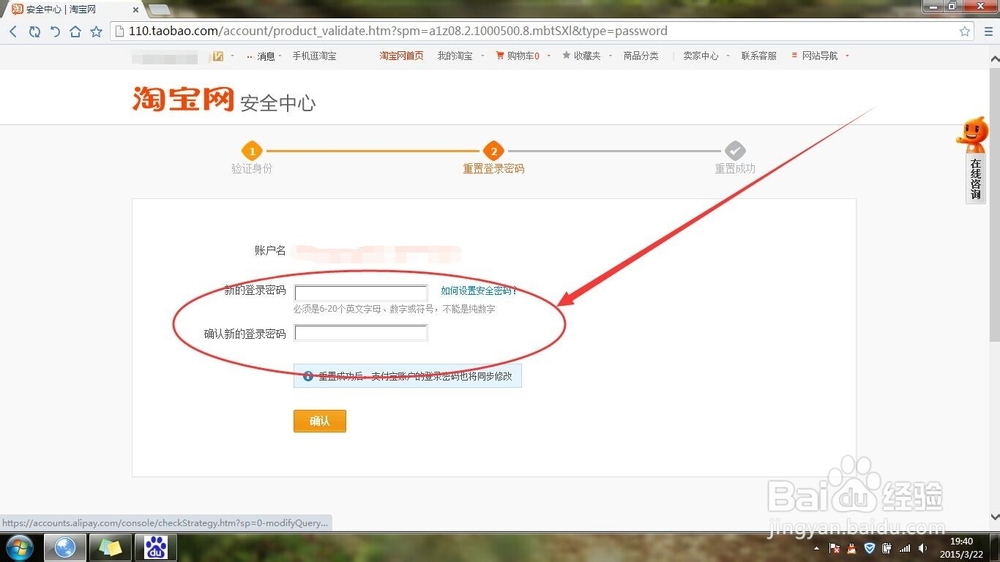This screenshot has width=1000, height=562.
Task: Click the 重置成功 checkmark step icon
Action: click(x=735, y=151)
